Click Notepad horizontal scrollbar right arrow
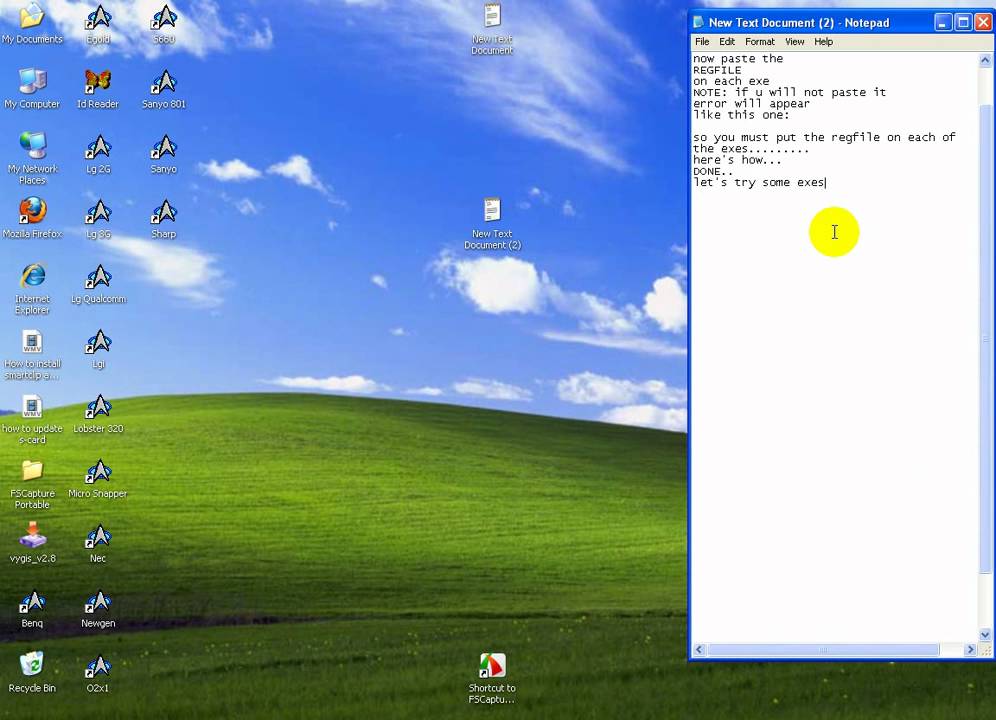 click(970, 649)
